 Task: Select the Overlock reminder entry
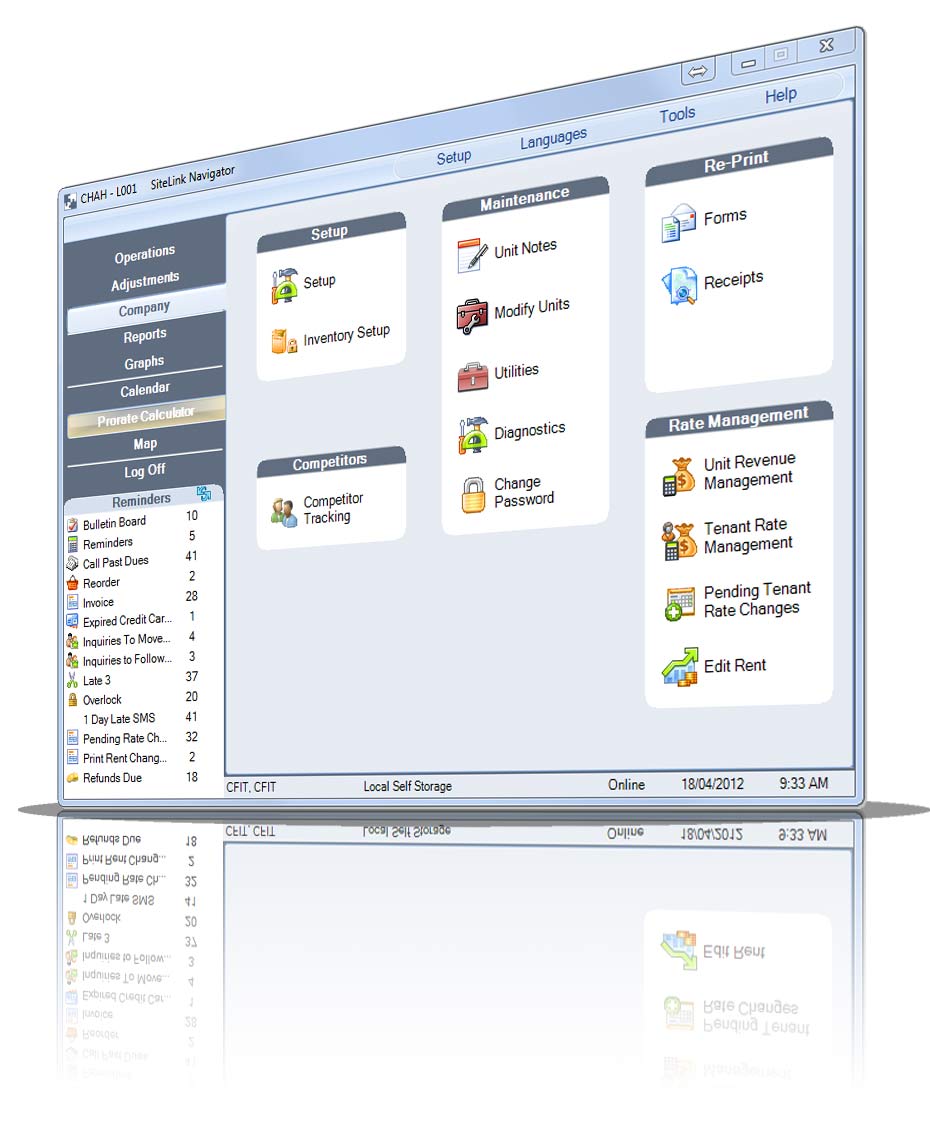point(102,700)
